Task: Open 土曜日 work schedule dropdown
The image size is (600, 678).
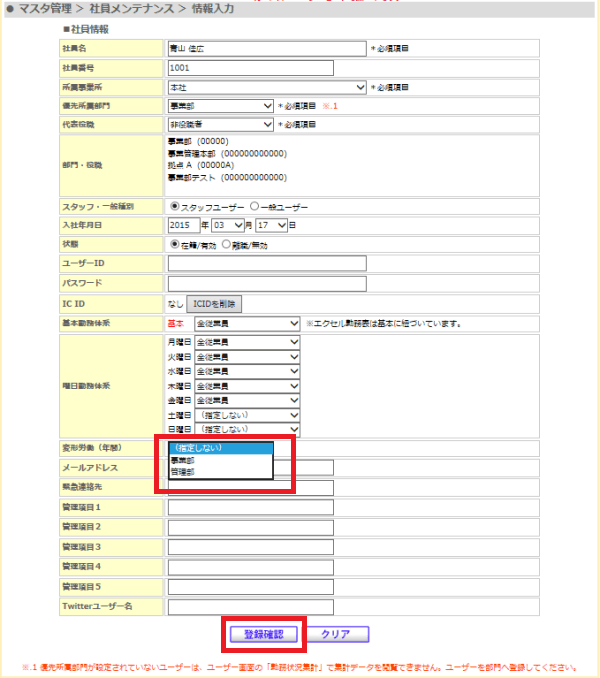Action: 247,415
